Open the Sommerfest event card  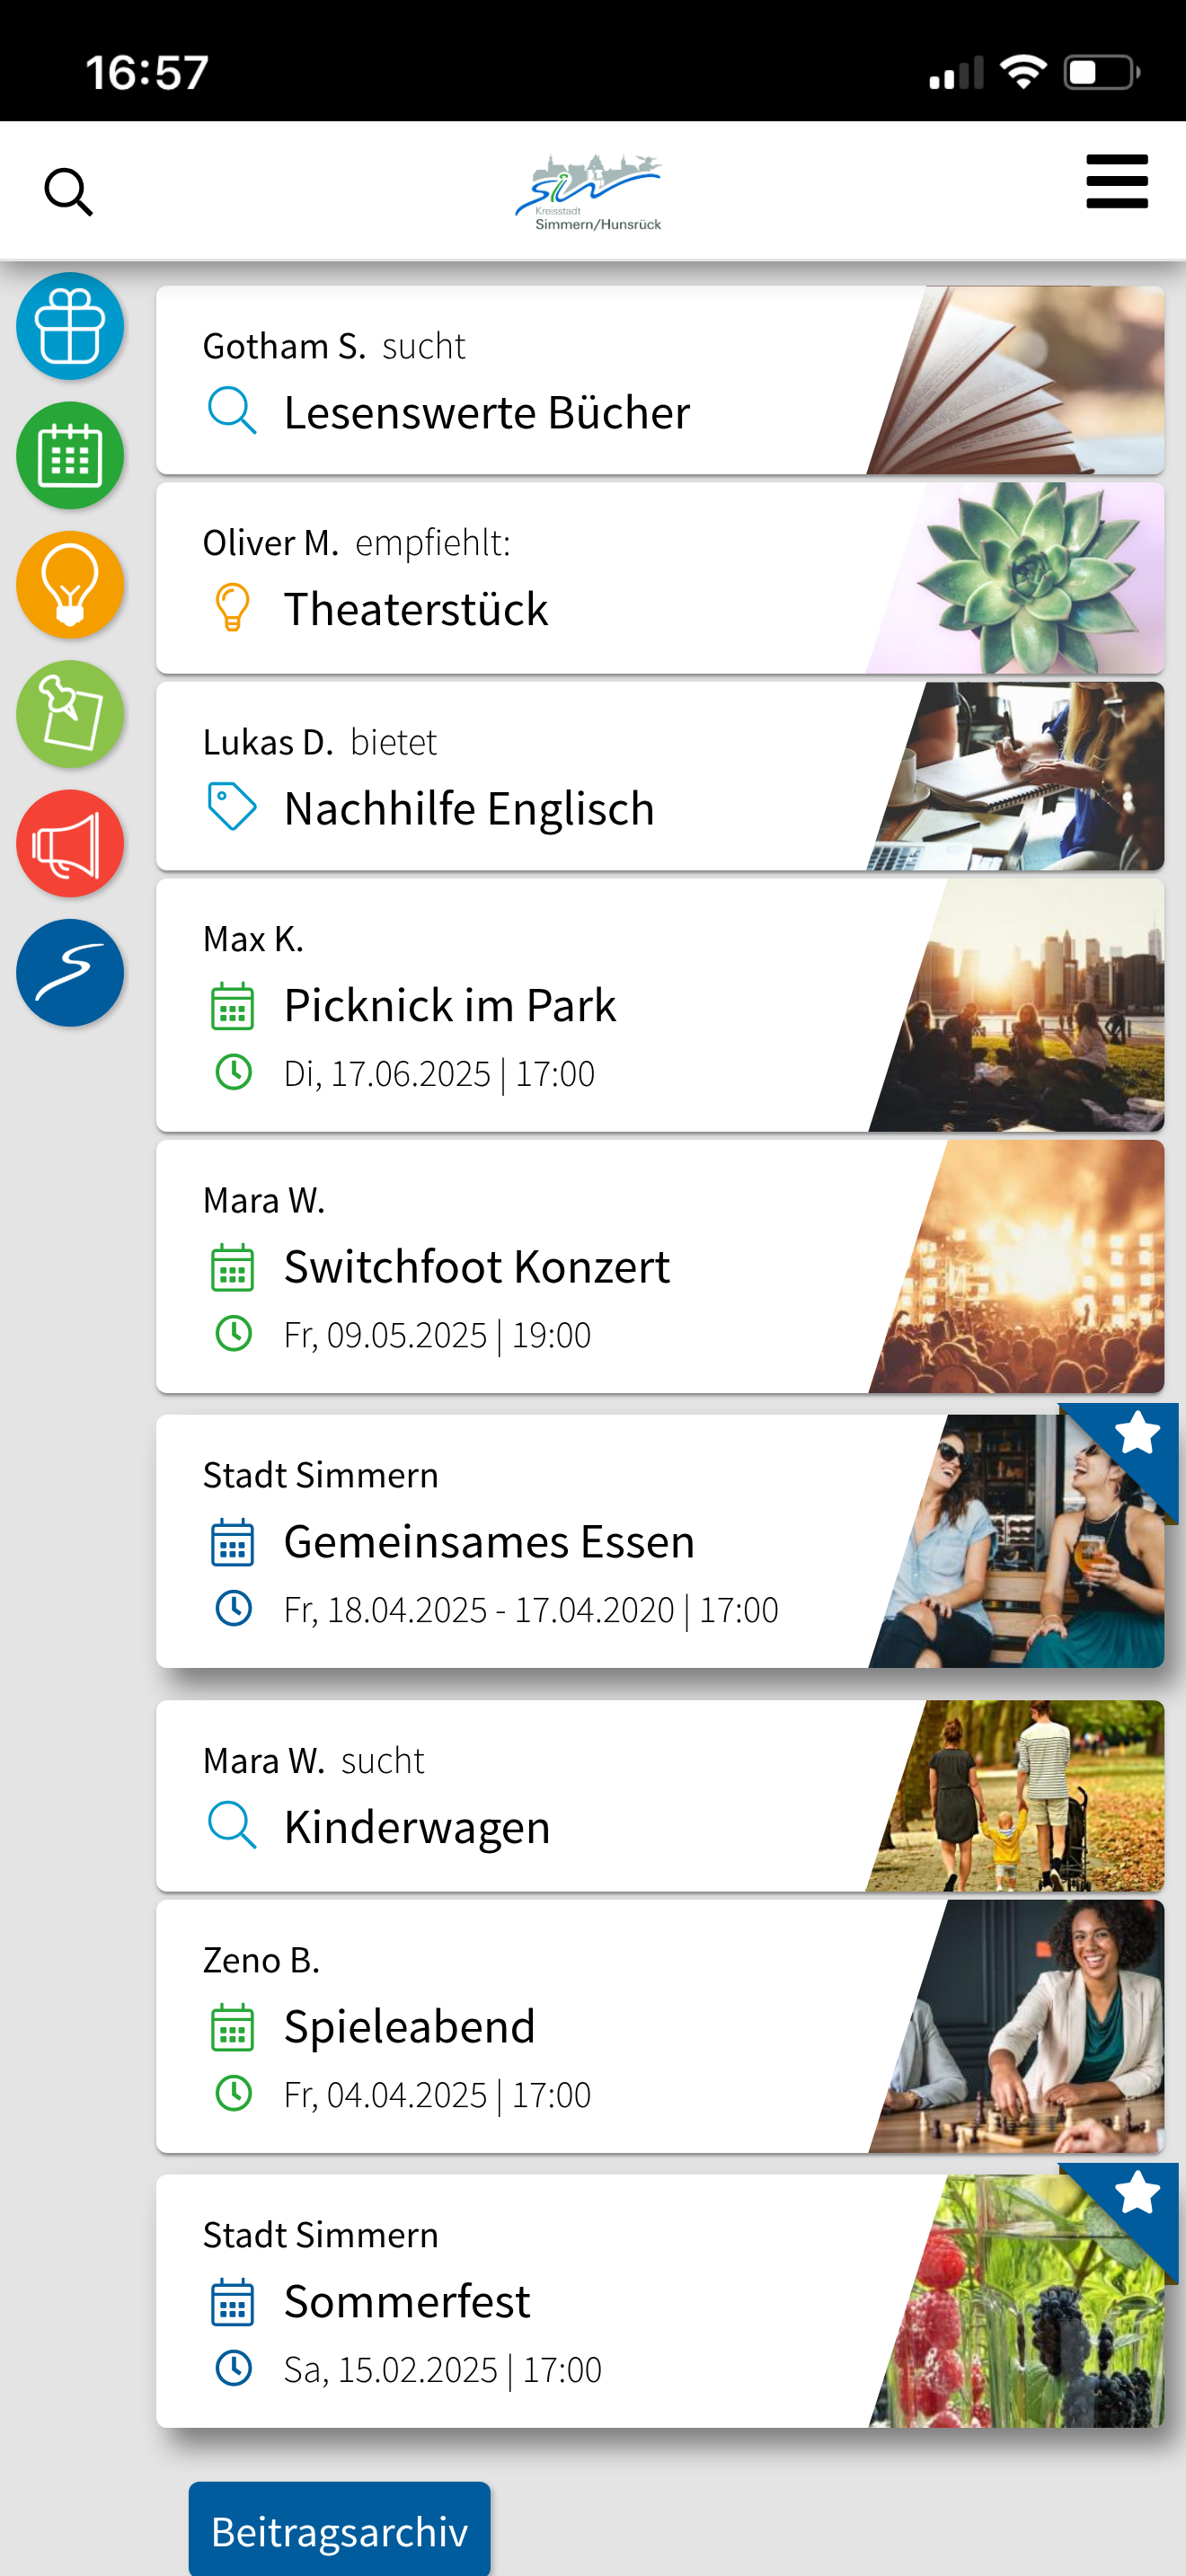pos(660,2300)
